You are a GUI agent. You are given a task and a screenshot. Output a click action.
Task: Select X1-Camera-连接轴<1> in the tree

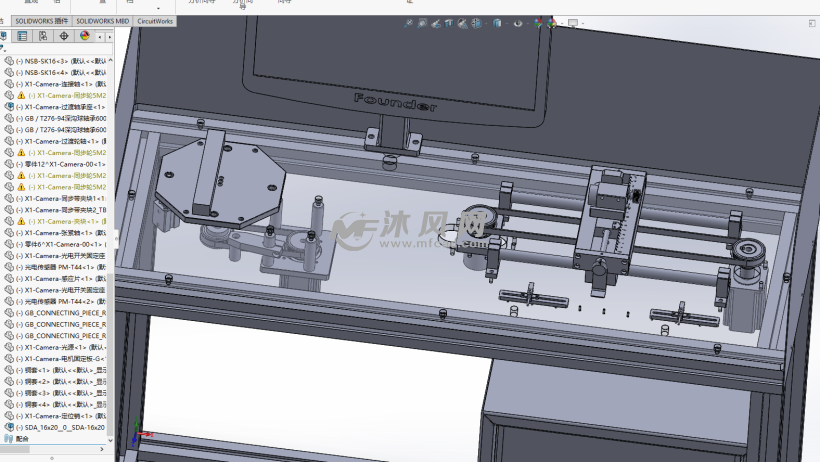pyautogui.click(x=61, y=84)
